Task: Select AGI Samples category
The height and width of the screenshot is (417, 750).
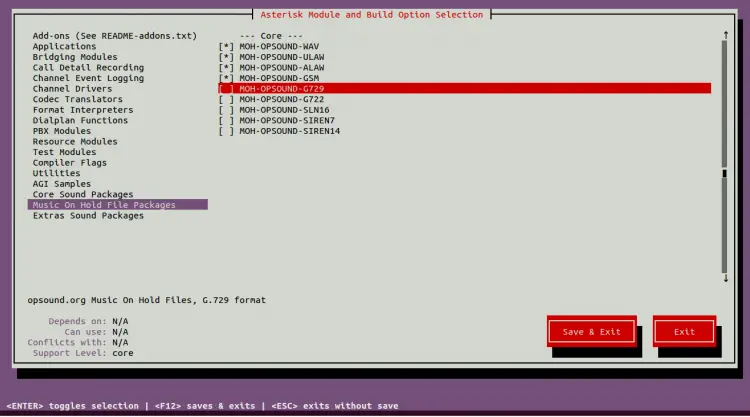Action: point(62,184)
